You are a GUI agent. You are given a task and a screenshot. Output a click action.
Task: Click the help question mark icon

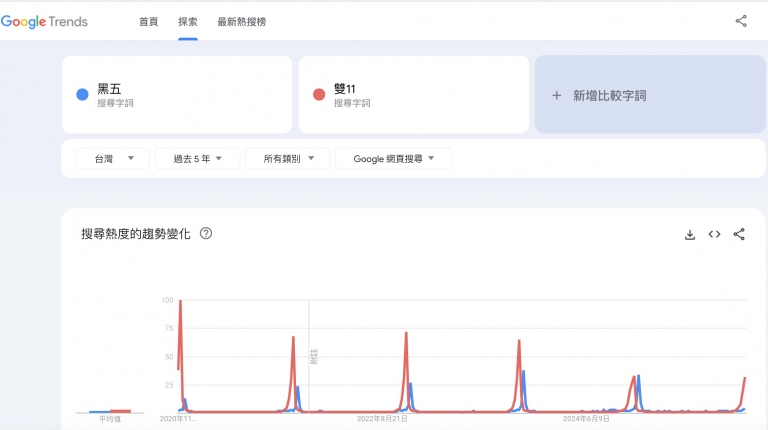[206, 234]
